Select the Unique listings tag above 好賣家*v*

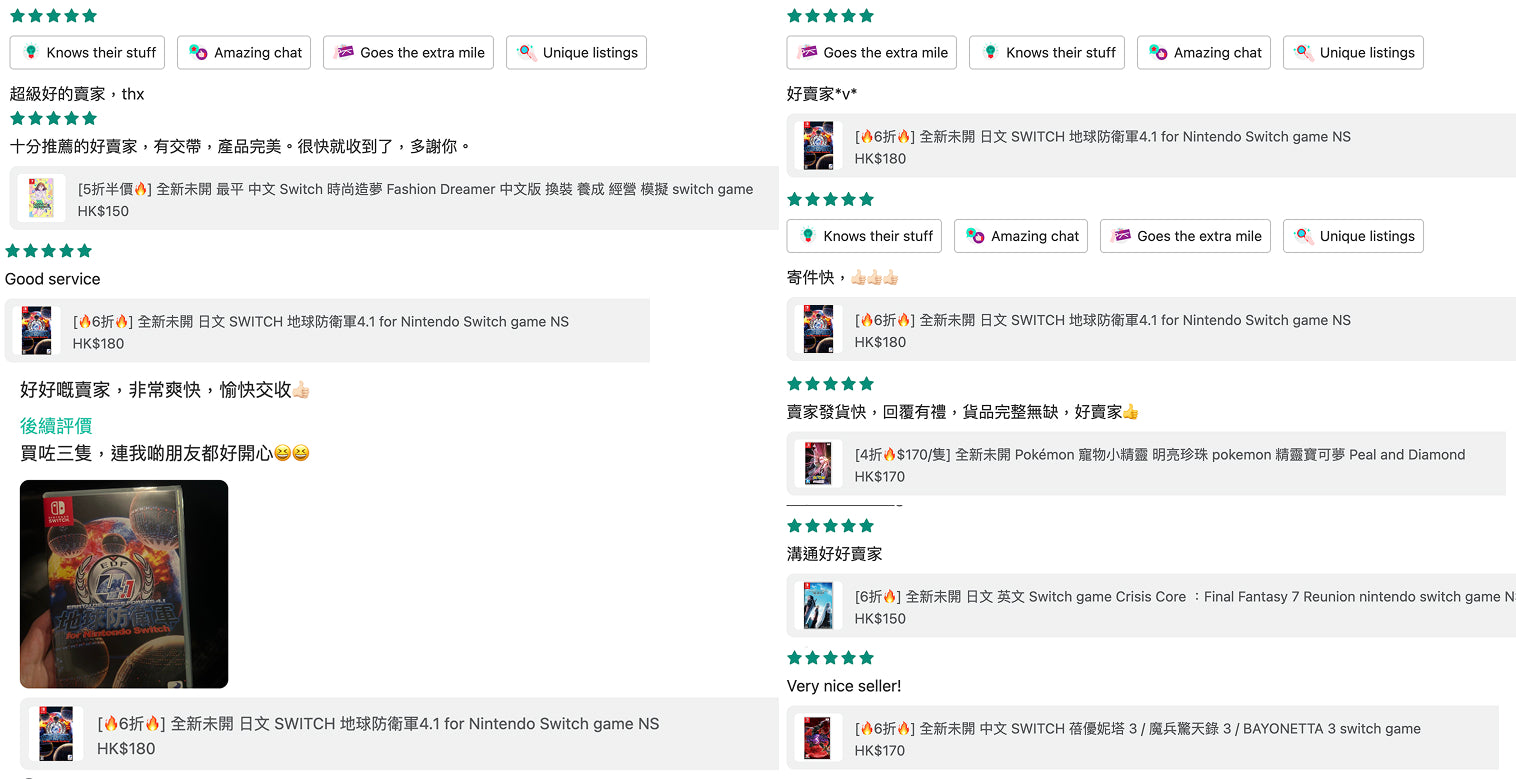point(1353,53)
